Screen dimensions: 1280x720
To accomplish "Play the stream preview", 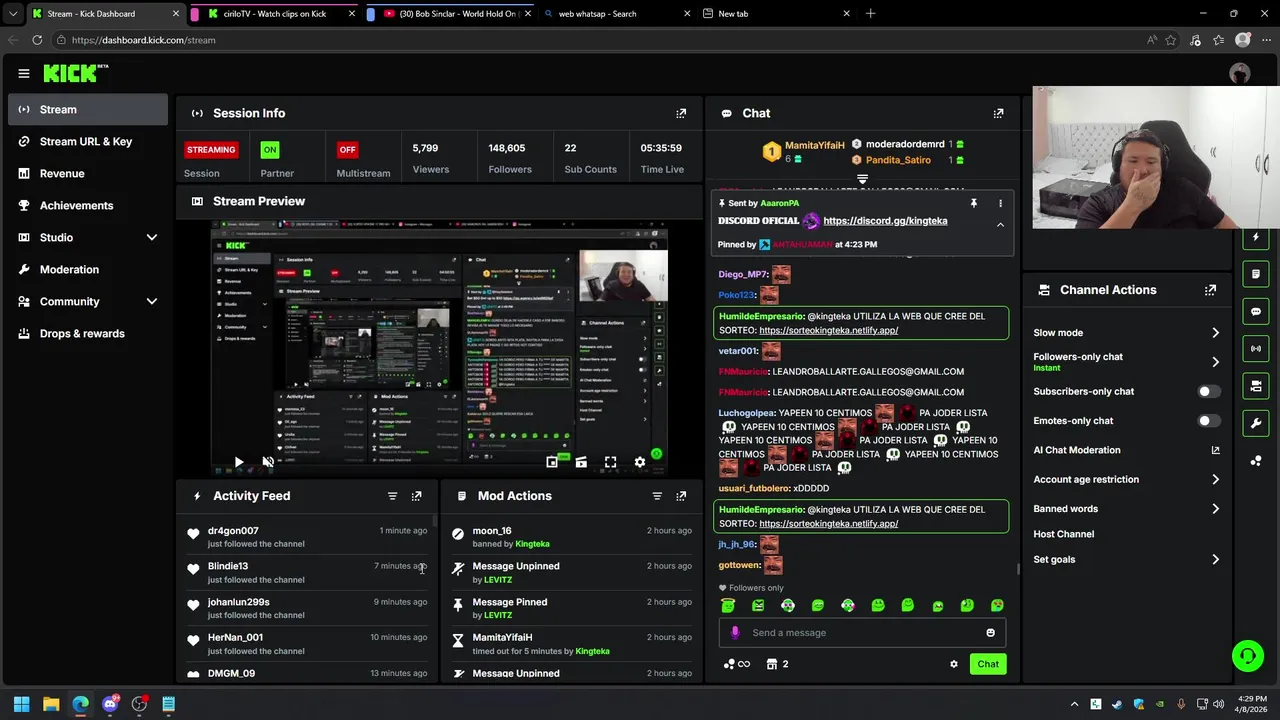I will [x=238, y=462].
